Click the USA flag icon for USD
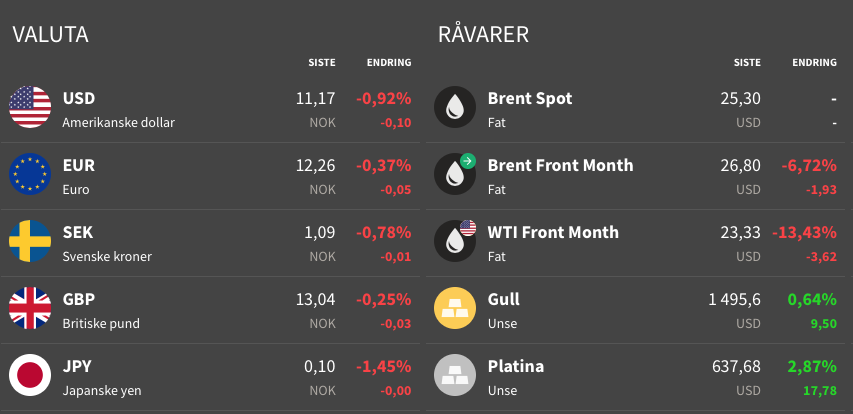This screenshot has height=414, width=853. point(30,107)
